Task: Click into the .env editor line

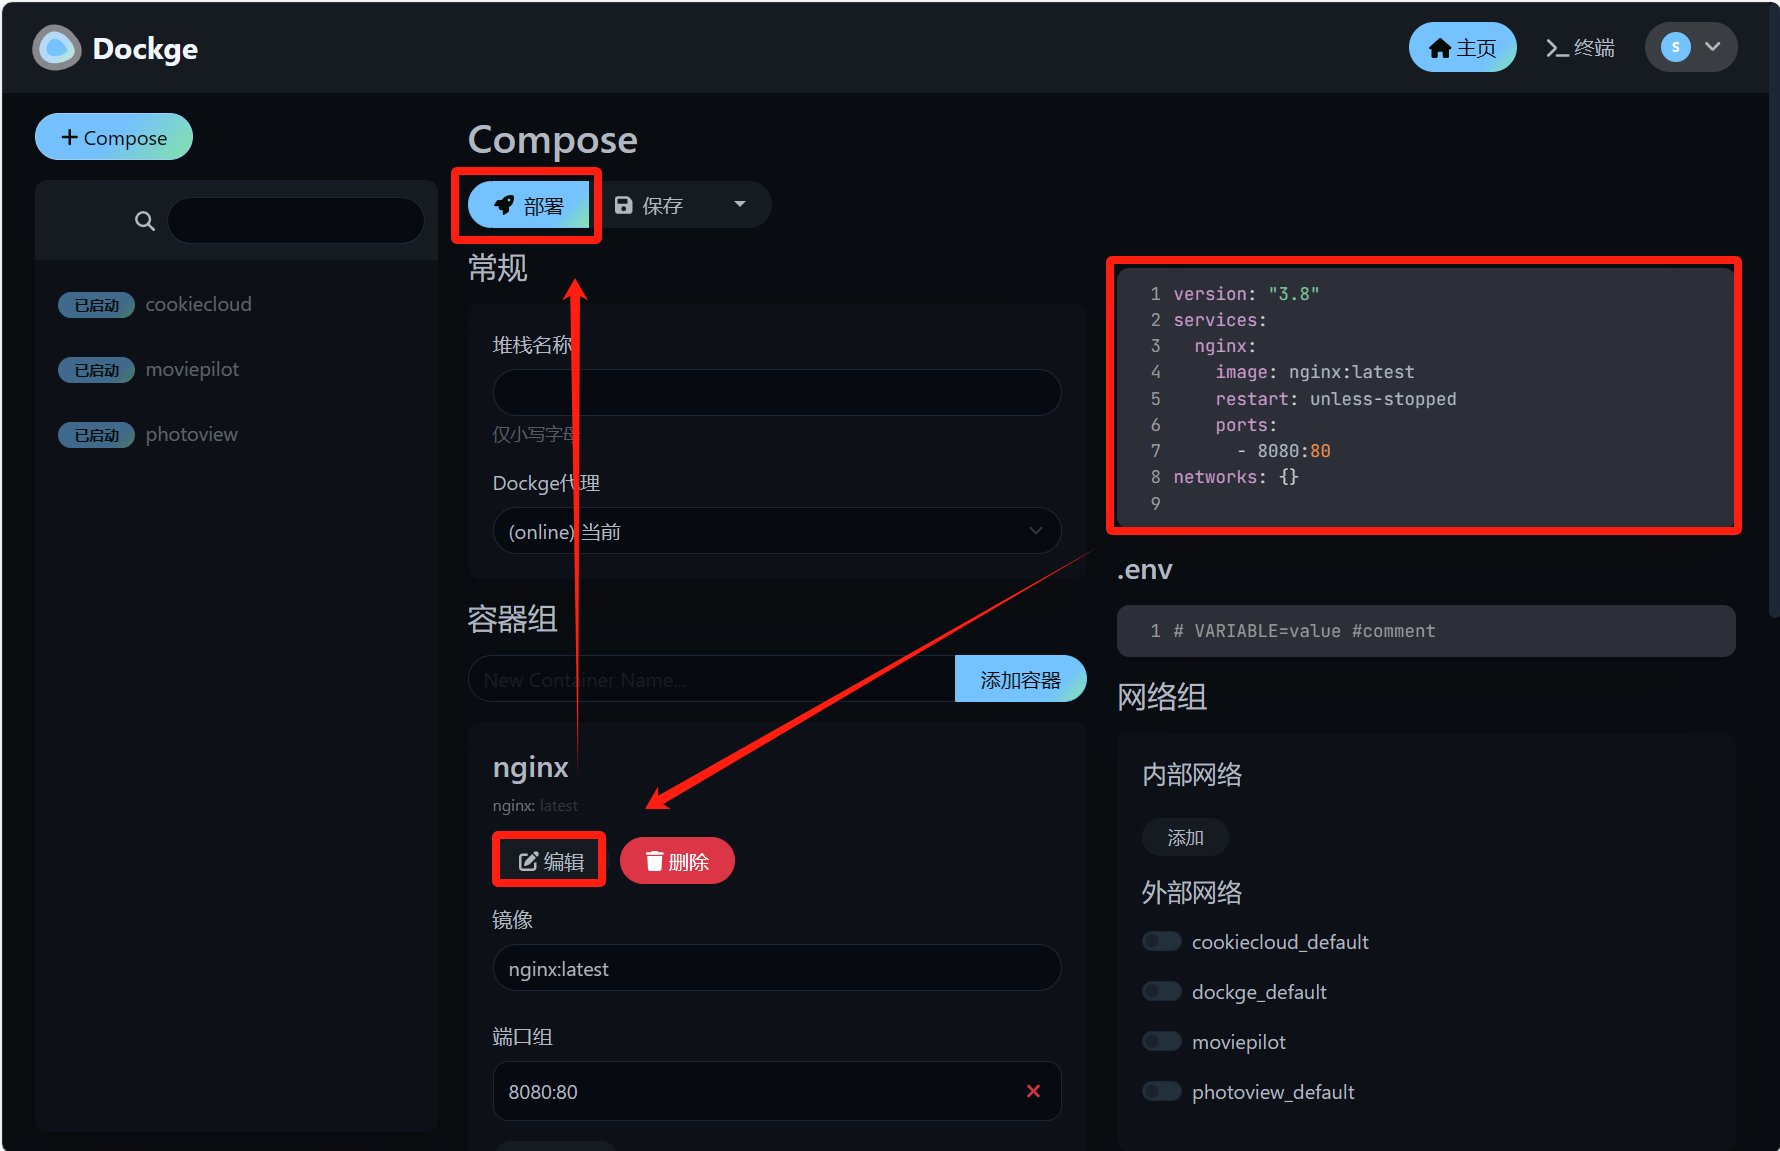Action: click(1425, 631)
